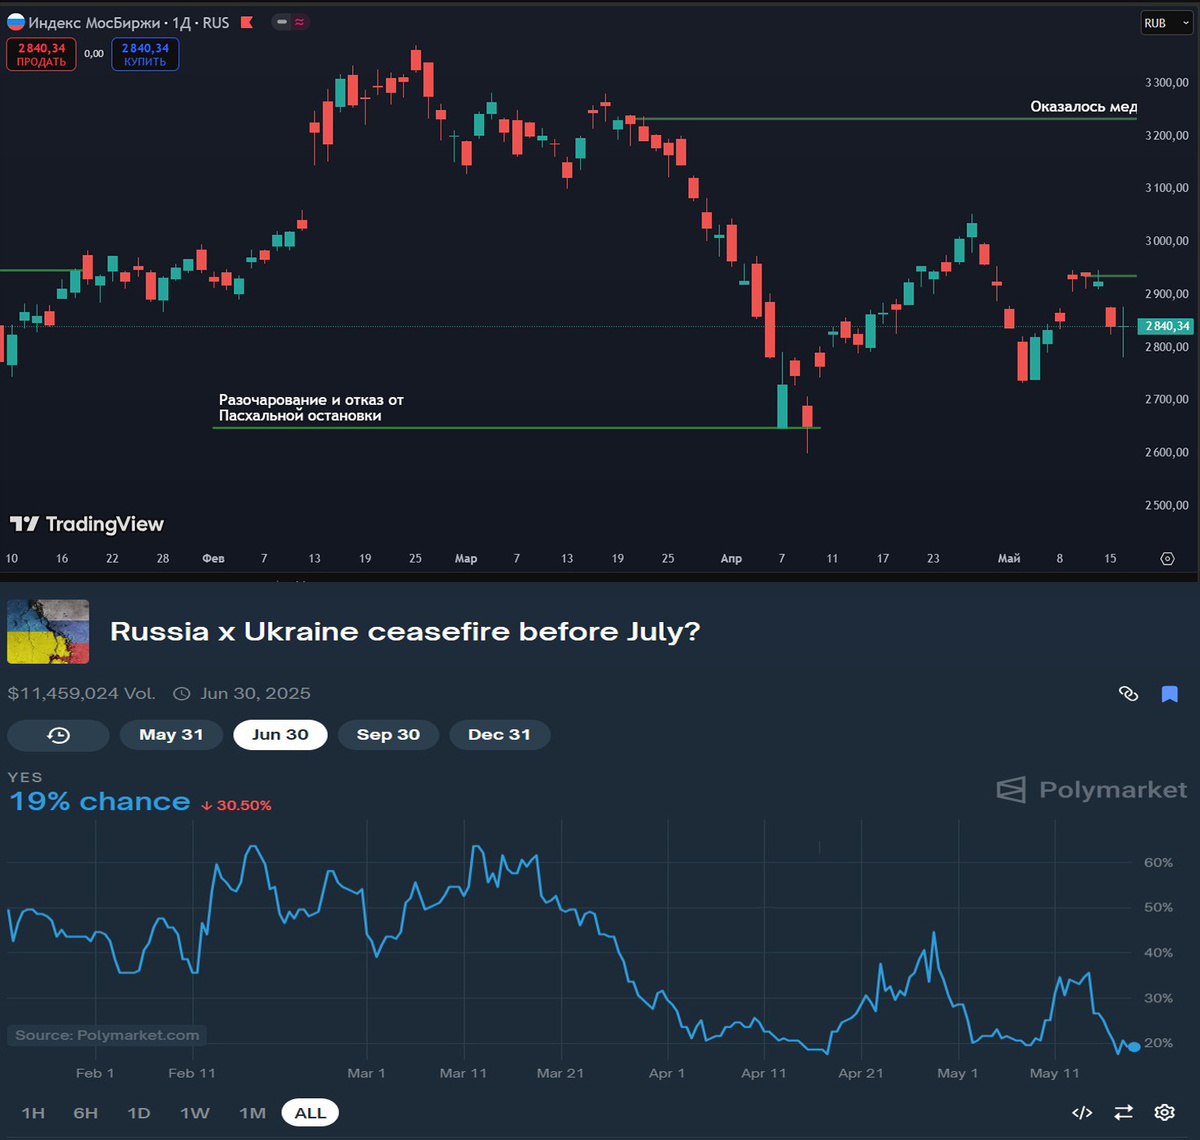The image size is (1200, 1140).
Task: Click the Оказалось мед annotation text
Action: coord(1084,107)
